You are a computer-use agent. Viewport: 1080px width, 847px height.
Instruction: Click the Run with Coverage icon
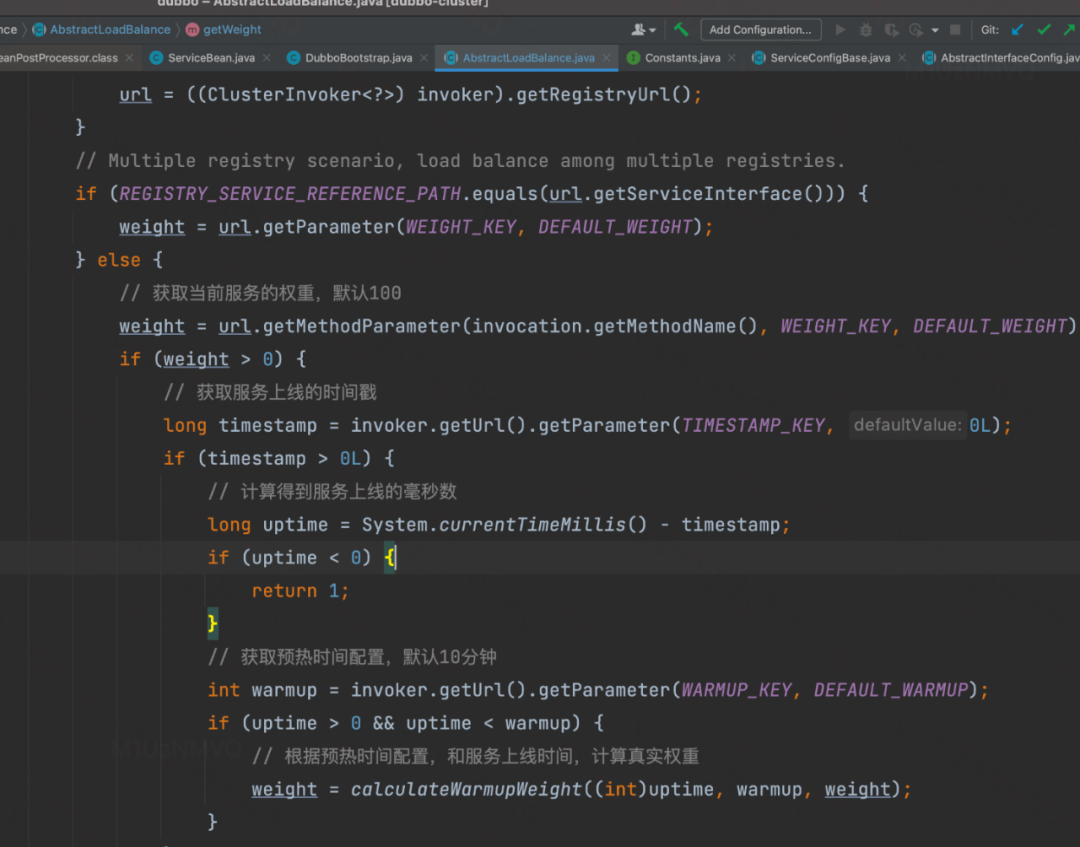[891, 30]
